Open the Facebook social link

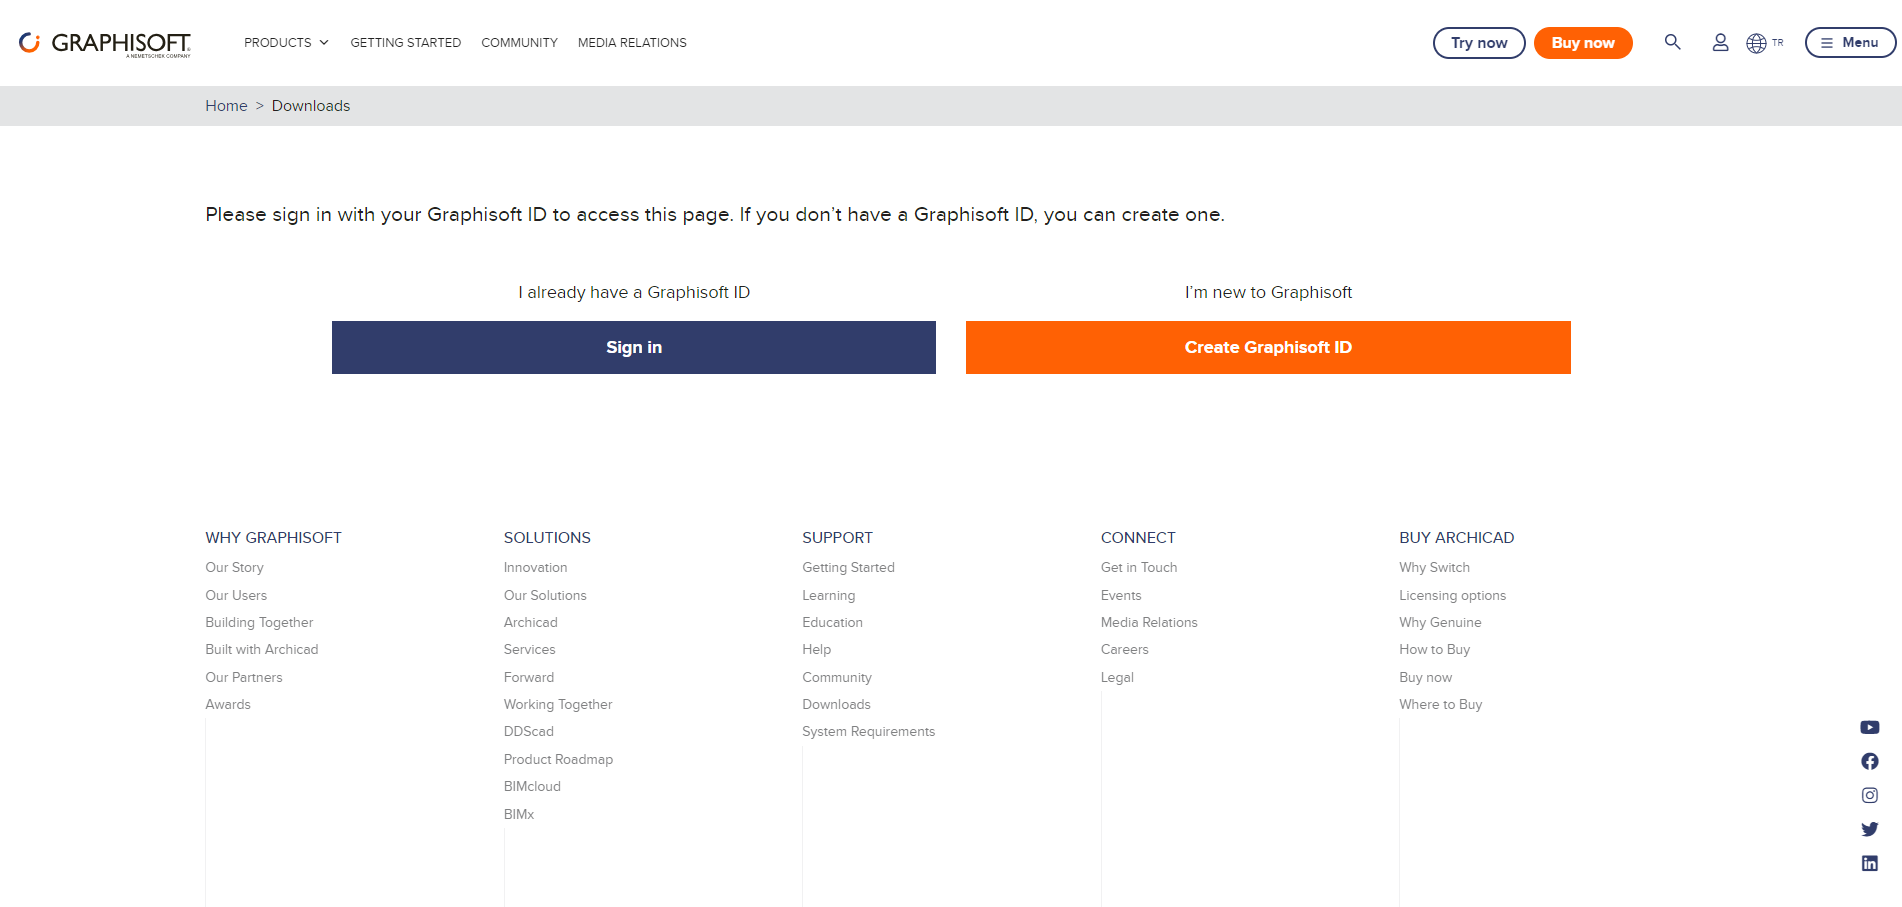pos(1870,761)
